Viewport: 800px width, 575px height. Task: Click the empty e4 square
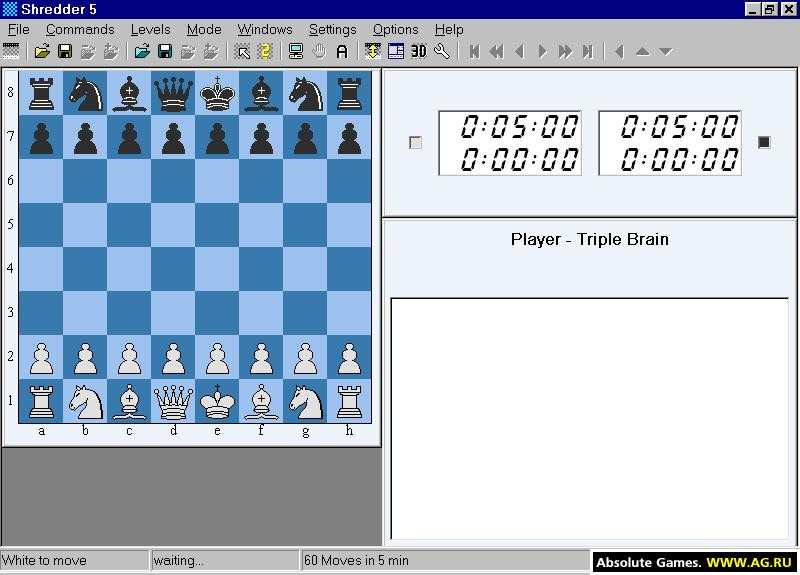[217, 269]
